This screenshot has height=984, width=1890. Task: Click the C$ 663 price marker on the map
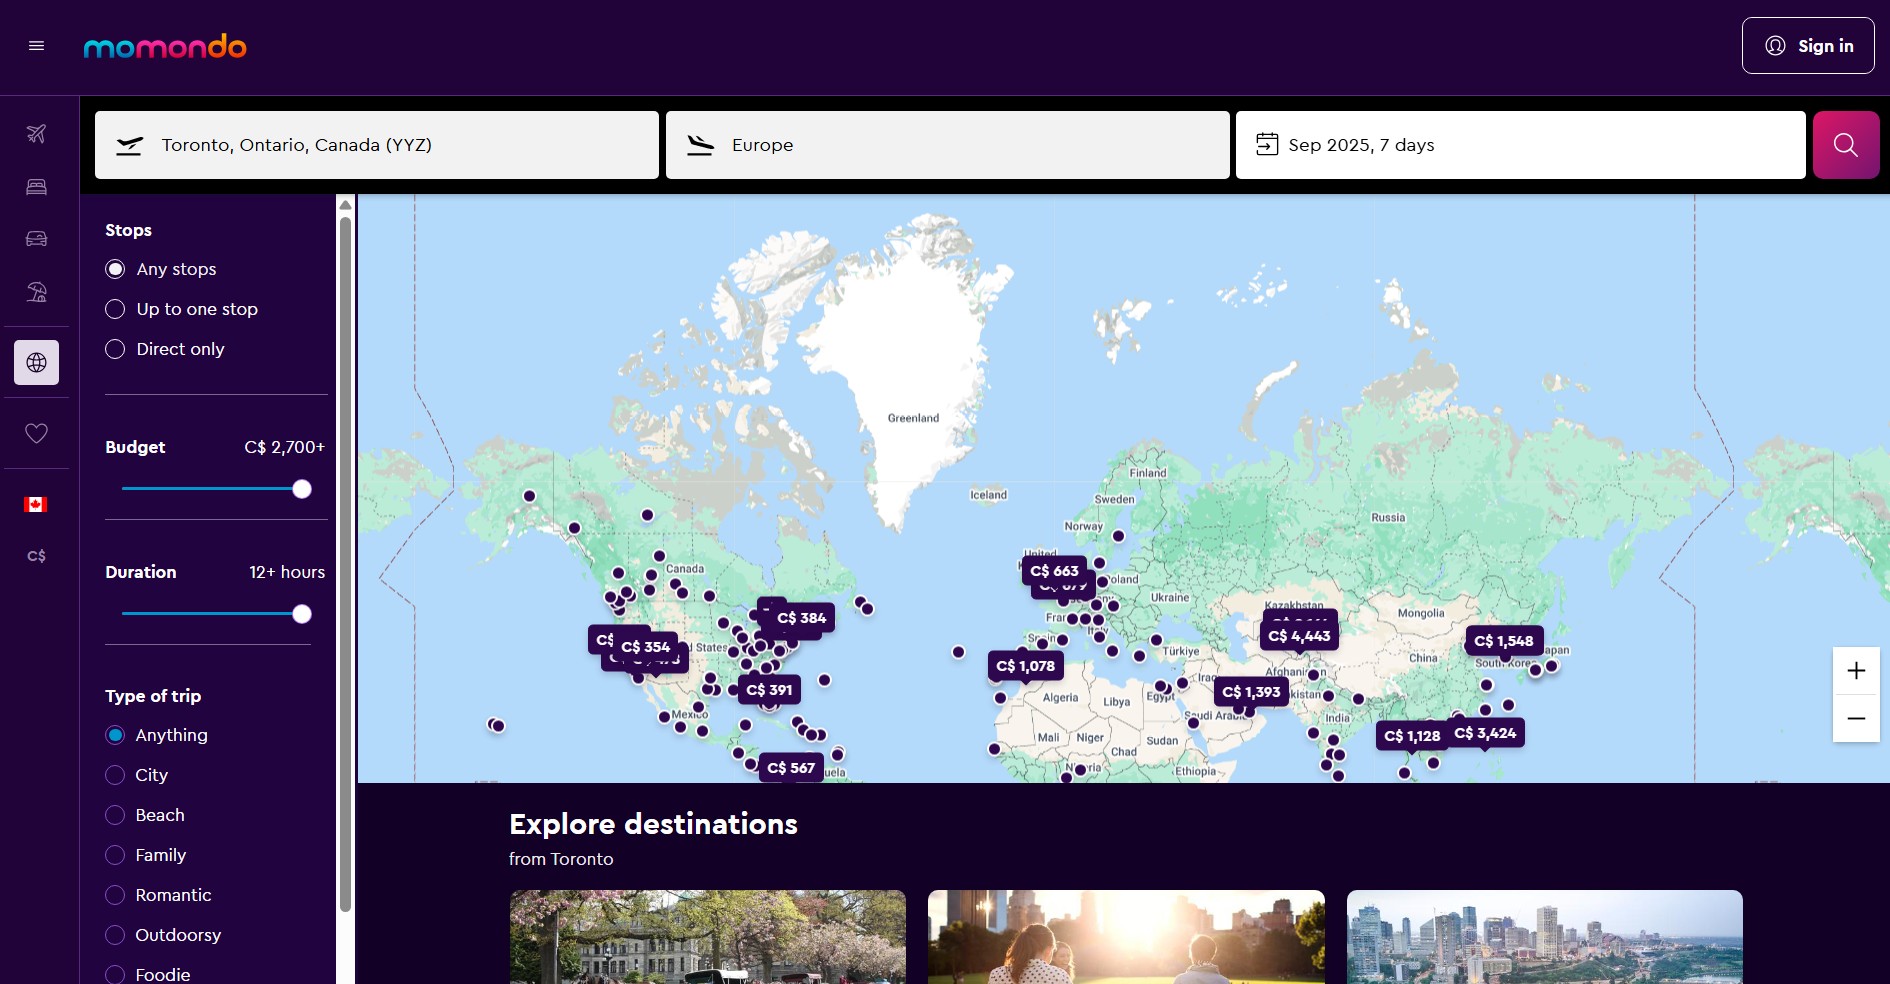click(x=1053, y=571)
